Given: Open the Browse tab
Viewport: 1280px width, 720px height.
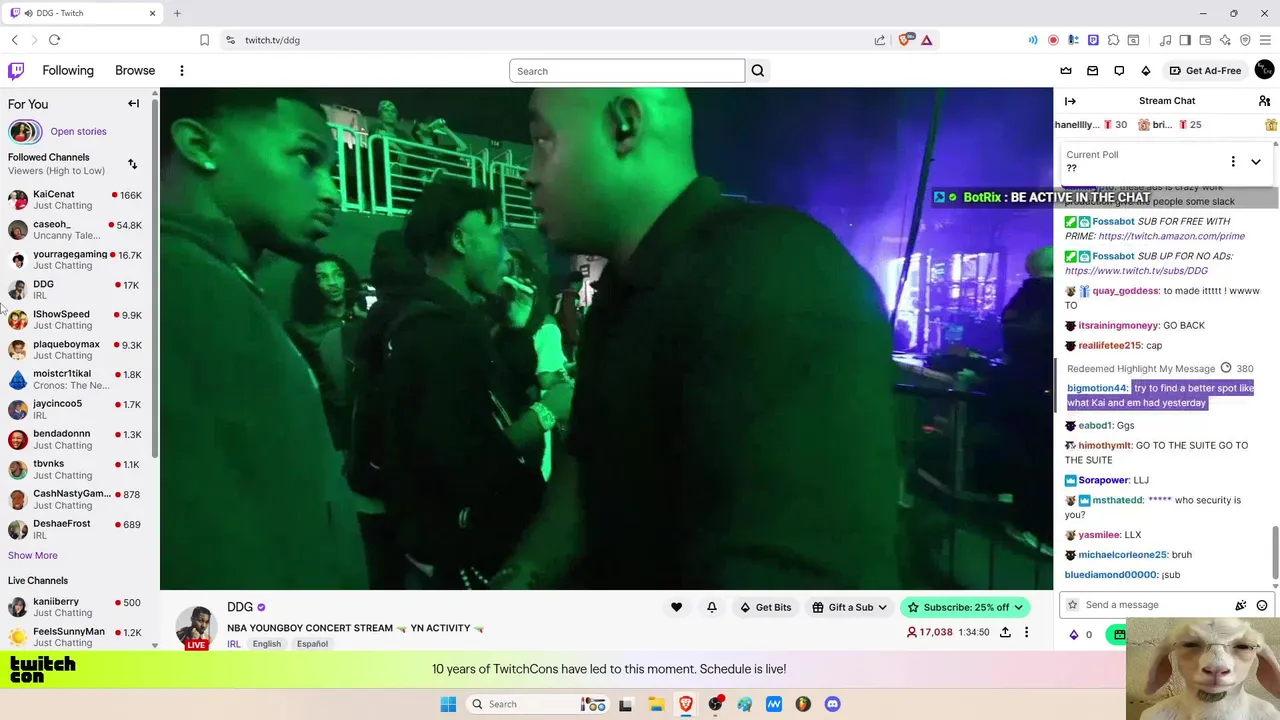Looking at the screenshot, I should point(135,71).
